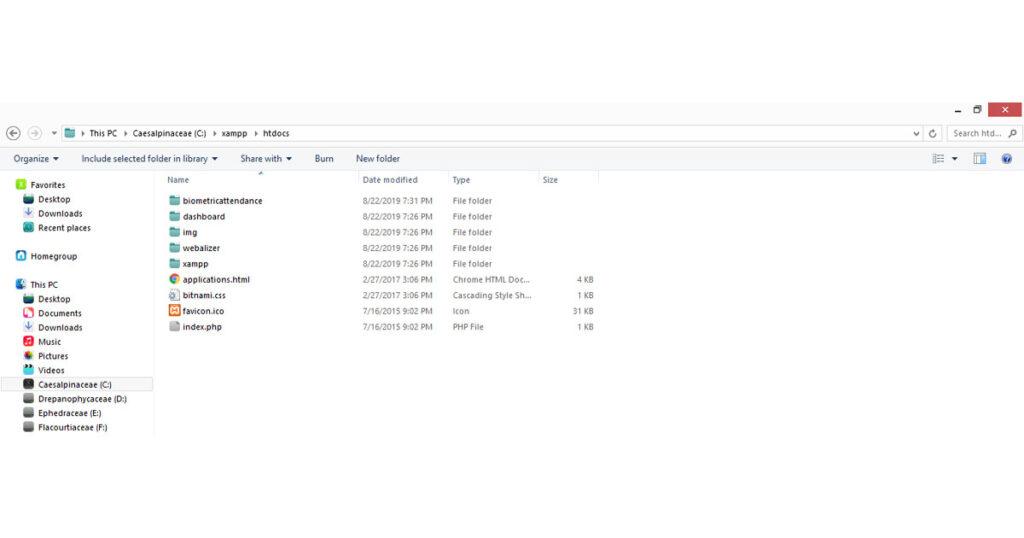Click the Burn toolbar button
This screenshot has width=1024, height=538.
324,159
